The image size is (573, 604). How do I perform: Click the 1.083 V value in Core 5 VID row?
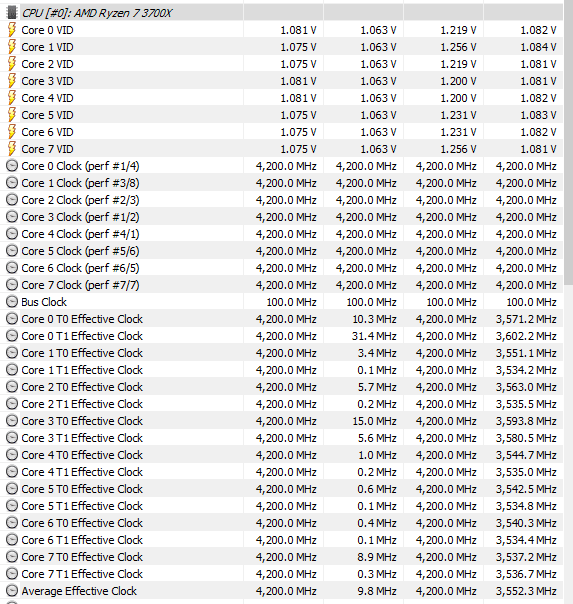pyautogui.click(x=538, y=115)
